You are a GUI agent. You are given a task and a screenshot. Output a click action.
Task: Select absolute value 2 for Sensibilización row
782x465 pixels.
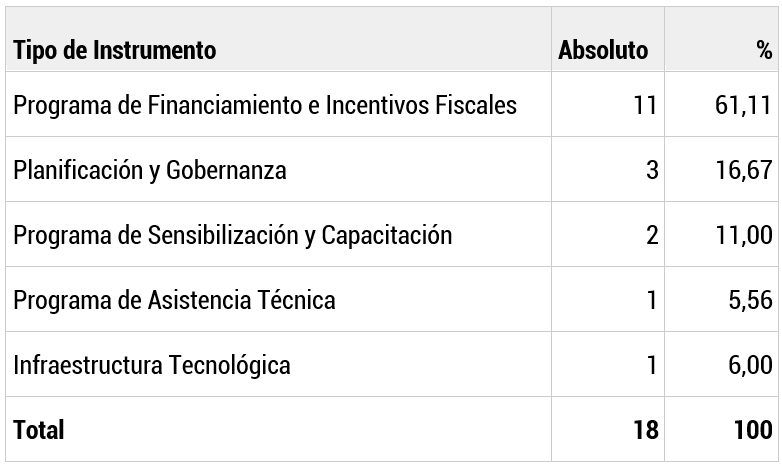652,235
